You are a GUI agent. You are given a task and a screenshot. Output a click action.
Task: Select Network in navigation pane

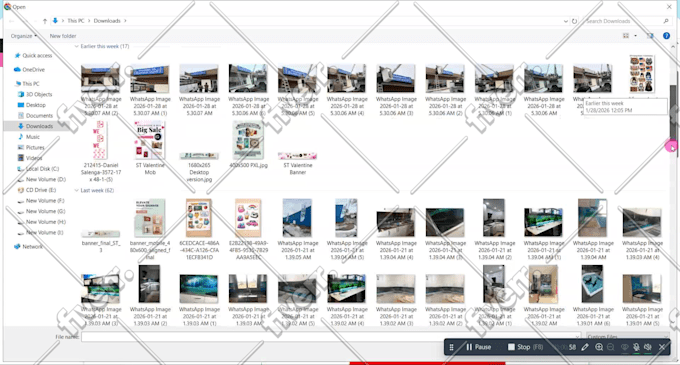pyautogui.click(x=29, y=247)
